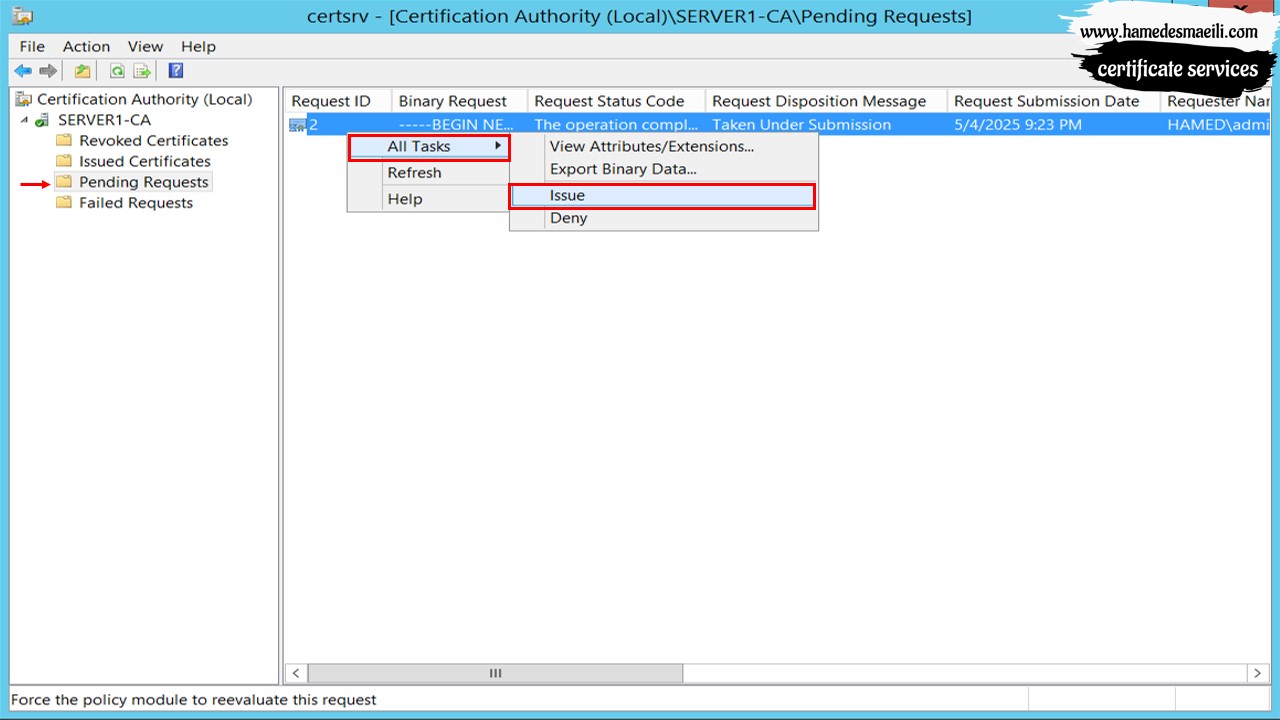Collapse the SERVER1-CA tree node
This screenshot has height=720, width=1280.
(x=24, y=120)
